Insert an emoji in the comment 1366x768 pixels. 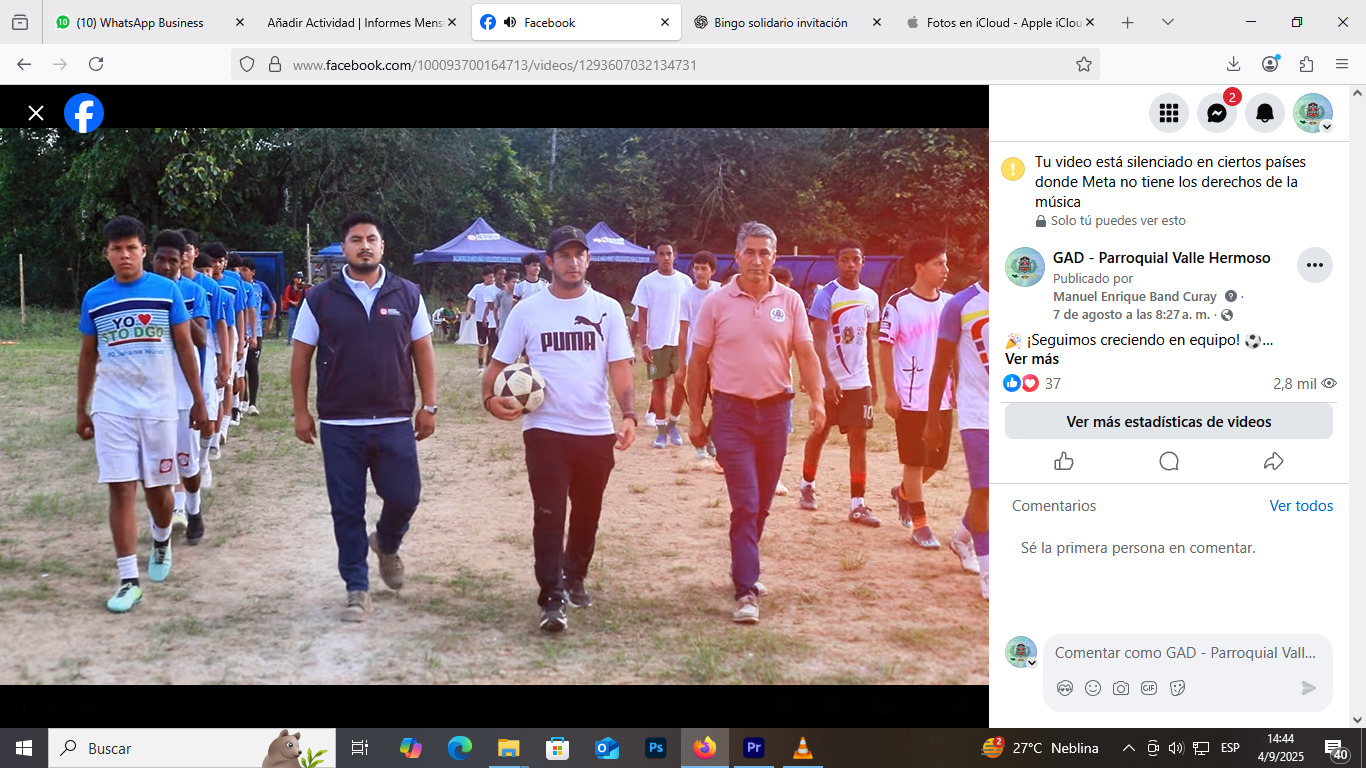click(1093, 688)
